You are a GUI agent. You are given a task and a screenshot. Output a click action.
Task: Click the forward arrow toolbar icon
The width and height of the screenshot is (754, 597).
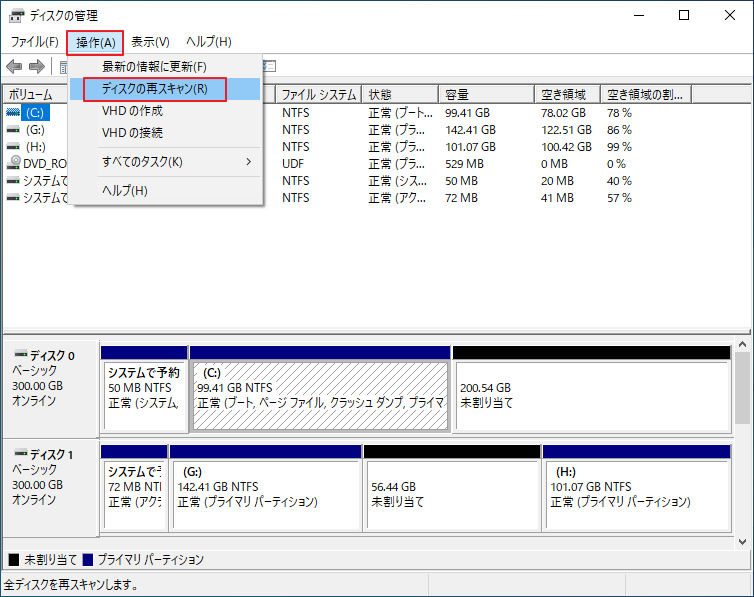(x=37, y=66)
